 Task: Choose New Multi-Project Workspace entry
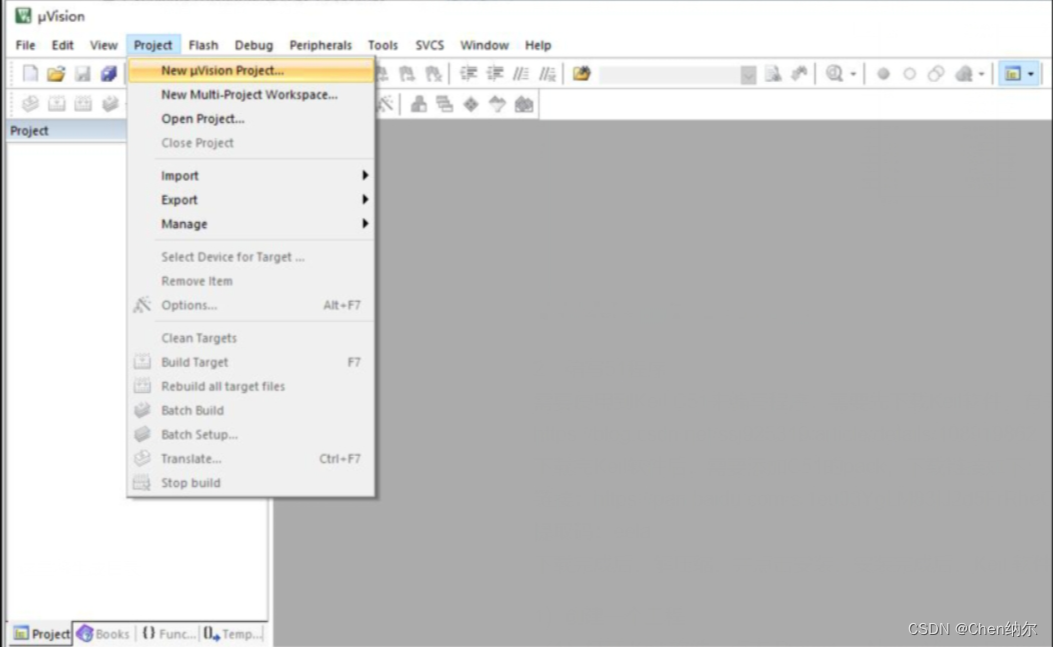tap(251, 95)
